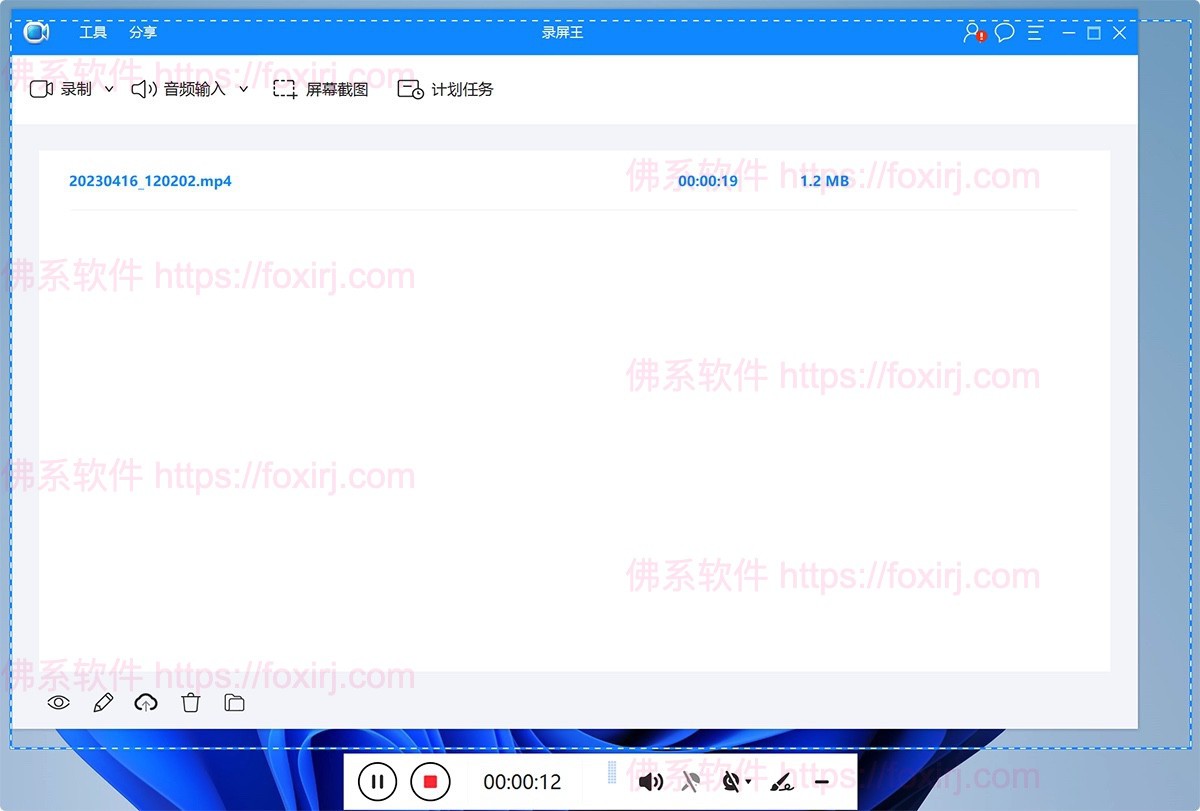Delete the recording with the trash icon

click(x=190, y=702)
